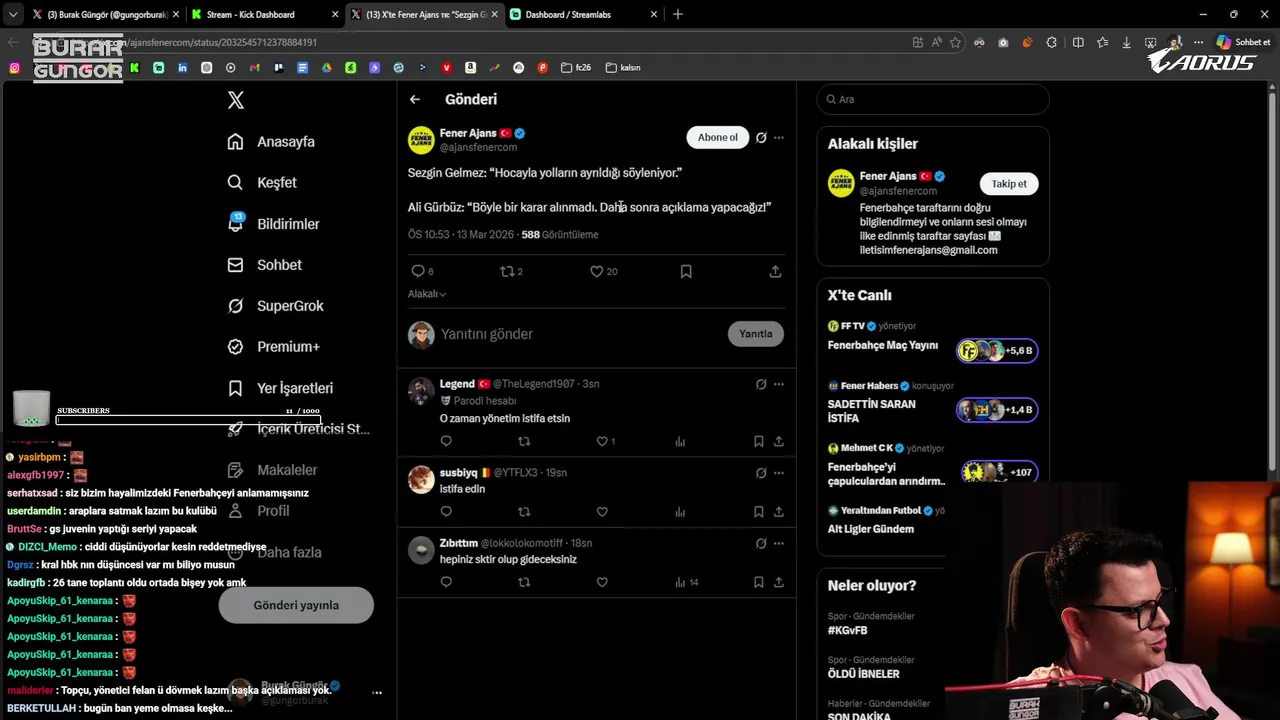The height and width of the screenshot is (720, 1280).
Task: Open Sohbet messages
Action: [264, 265]
